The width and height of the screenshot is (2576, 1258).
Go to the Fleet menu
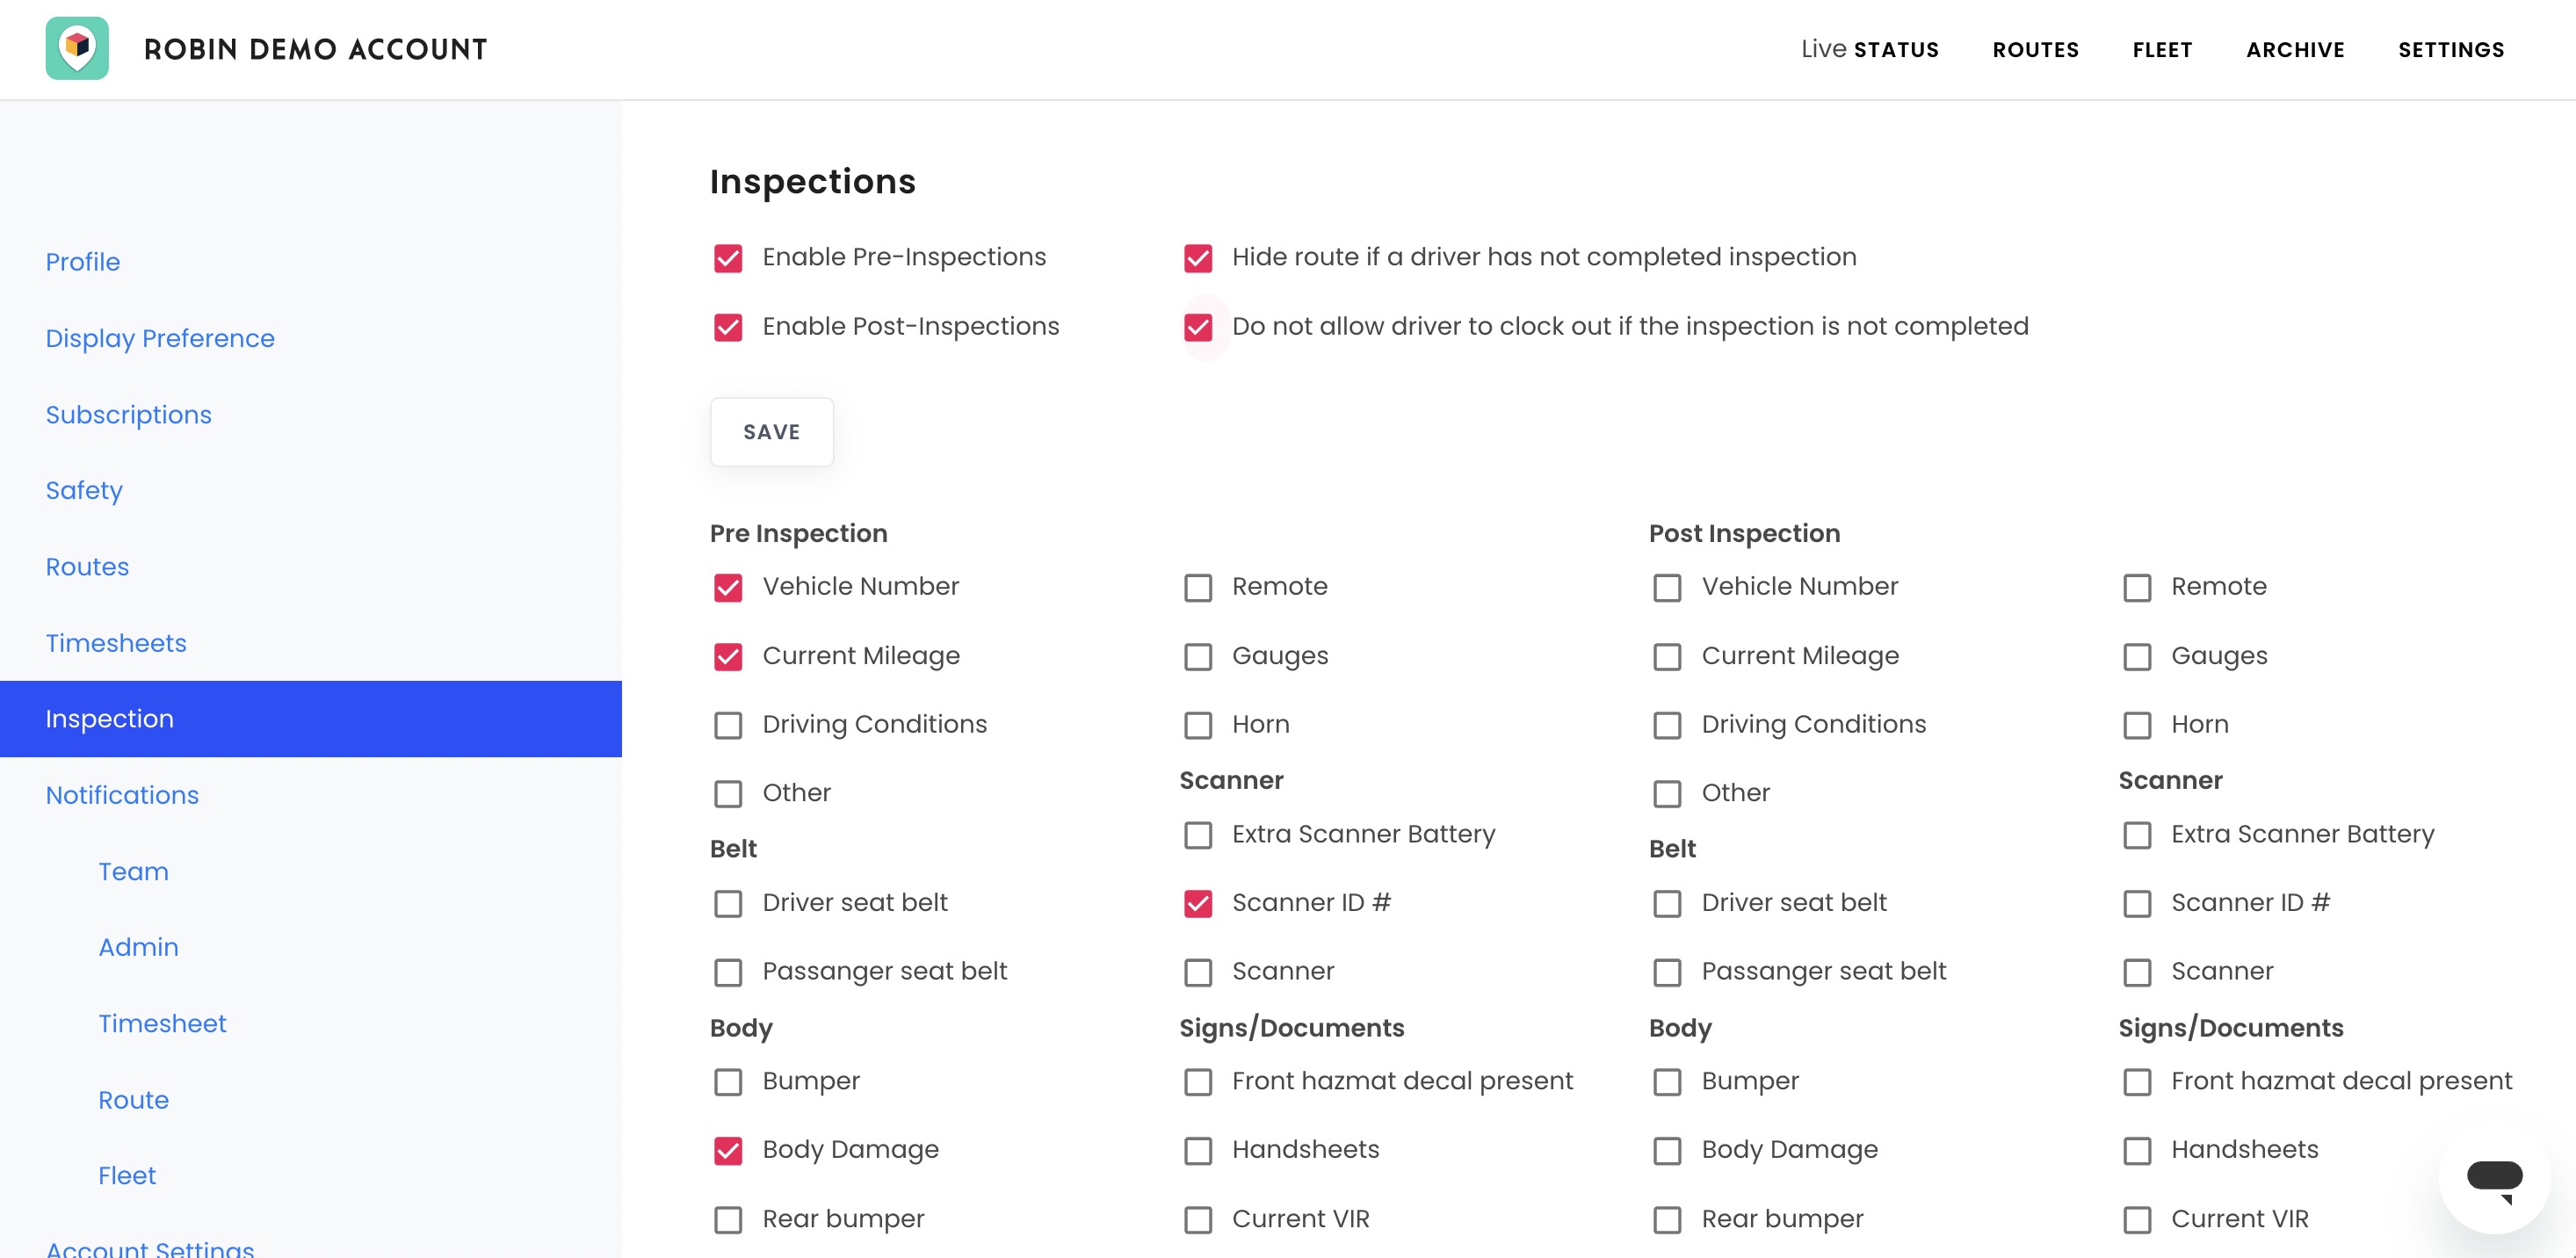pyautogui.click(x=2162, y=49)
